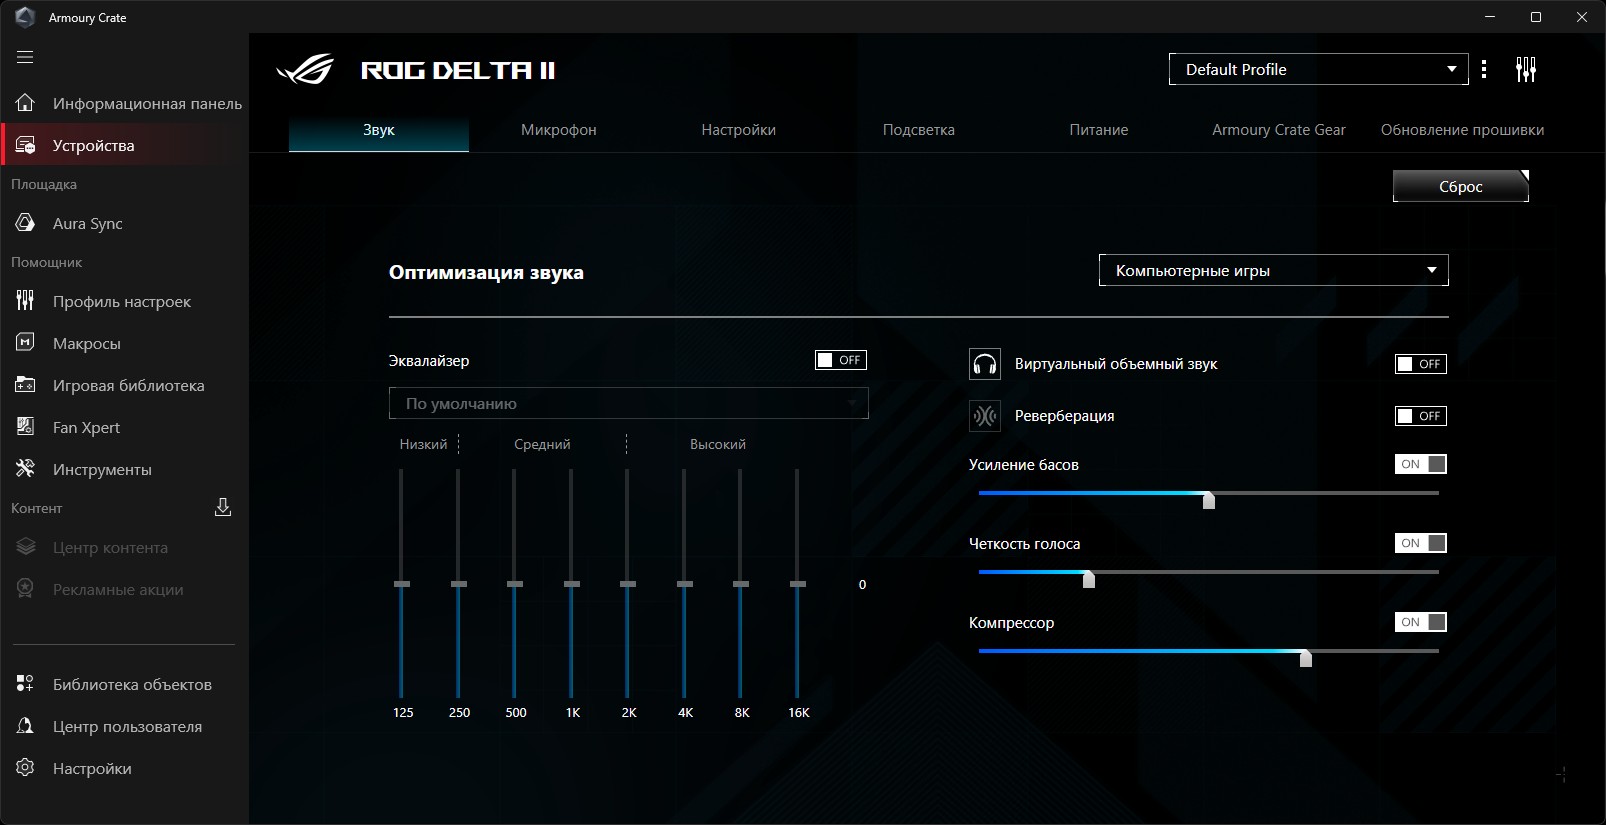Screen dimensions: 1606x825
Task: Click the Armoury Crate app icon in the title bar
Action: (25, 17)
